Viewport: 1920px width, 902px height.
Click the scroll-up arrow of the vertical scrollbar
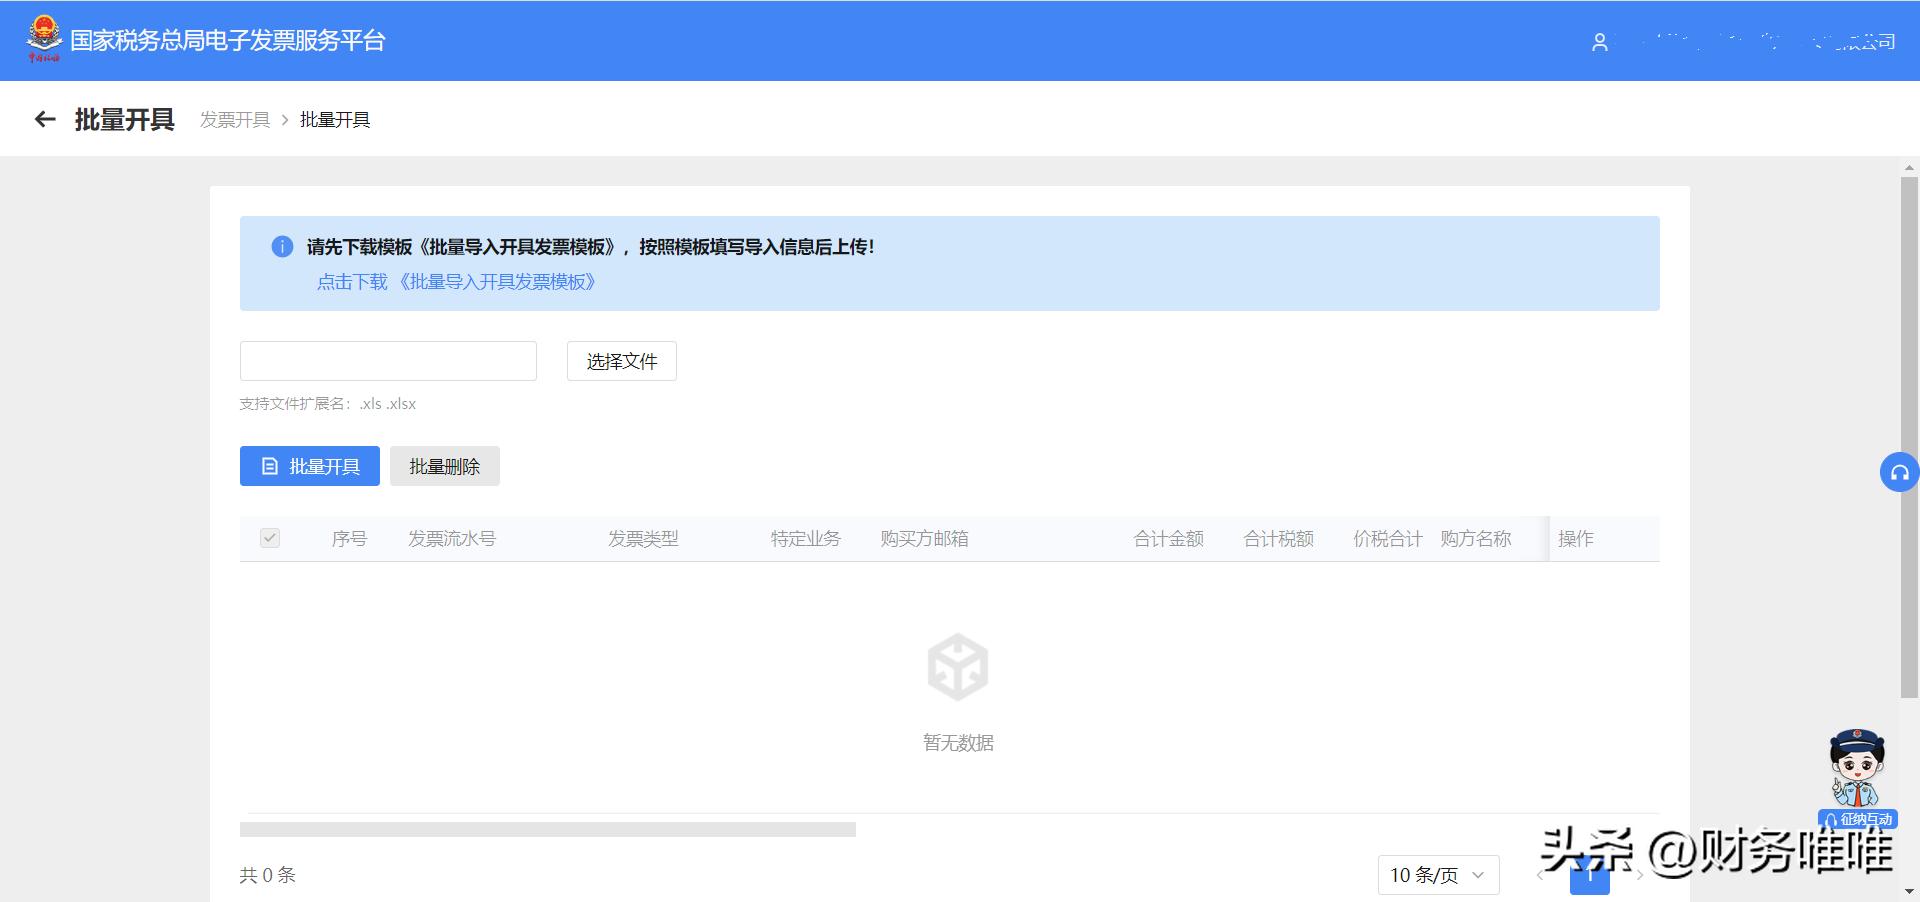1909,167
